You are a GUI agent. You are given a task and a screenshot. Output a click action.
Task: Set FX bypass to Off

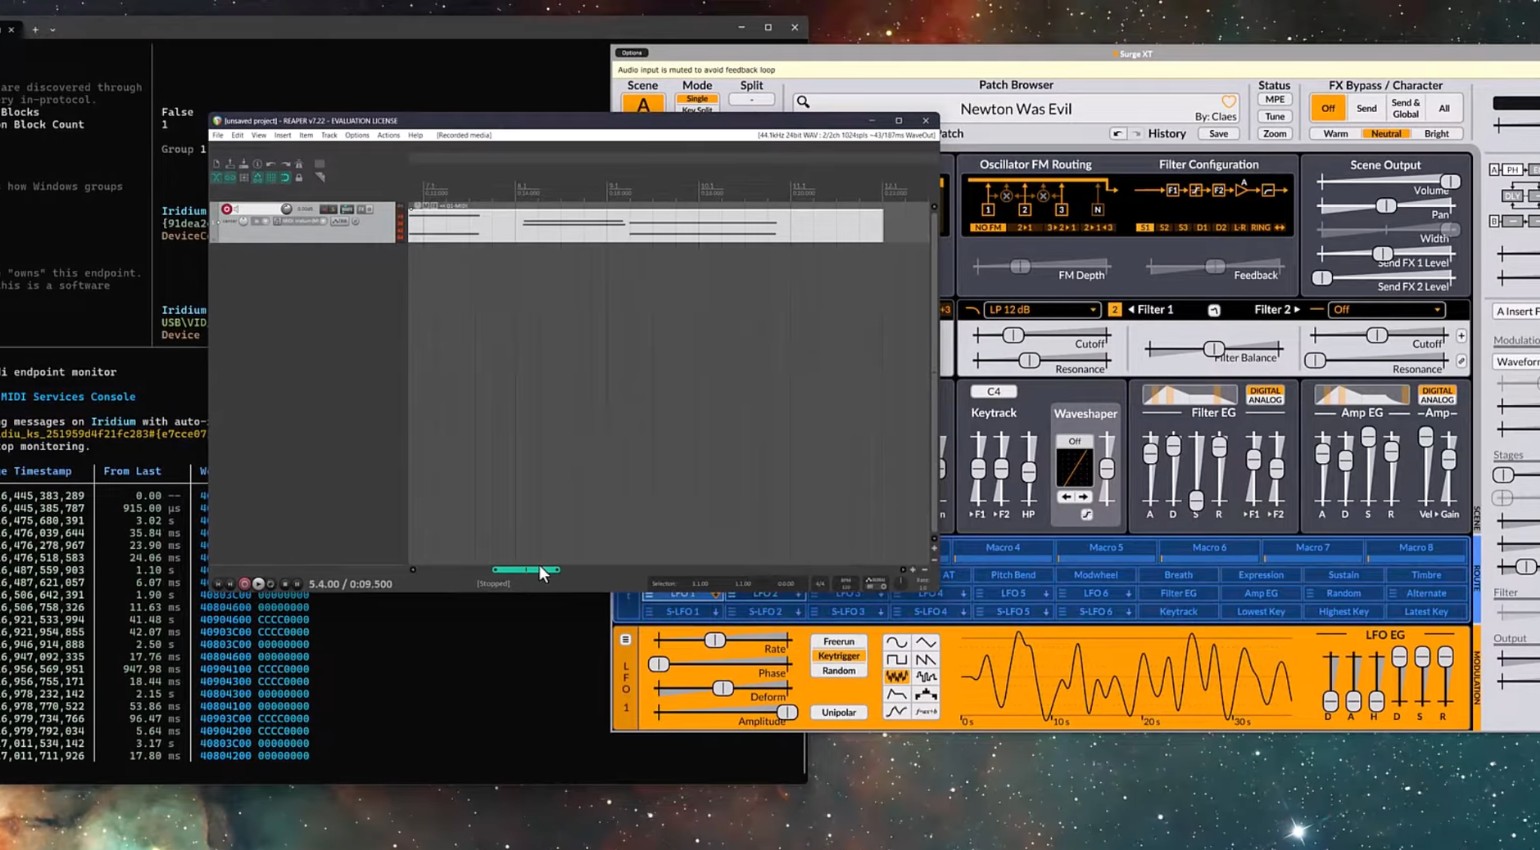coord(1328,108)
